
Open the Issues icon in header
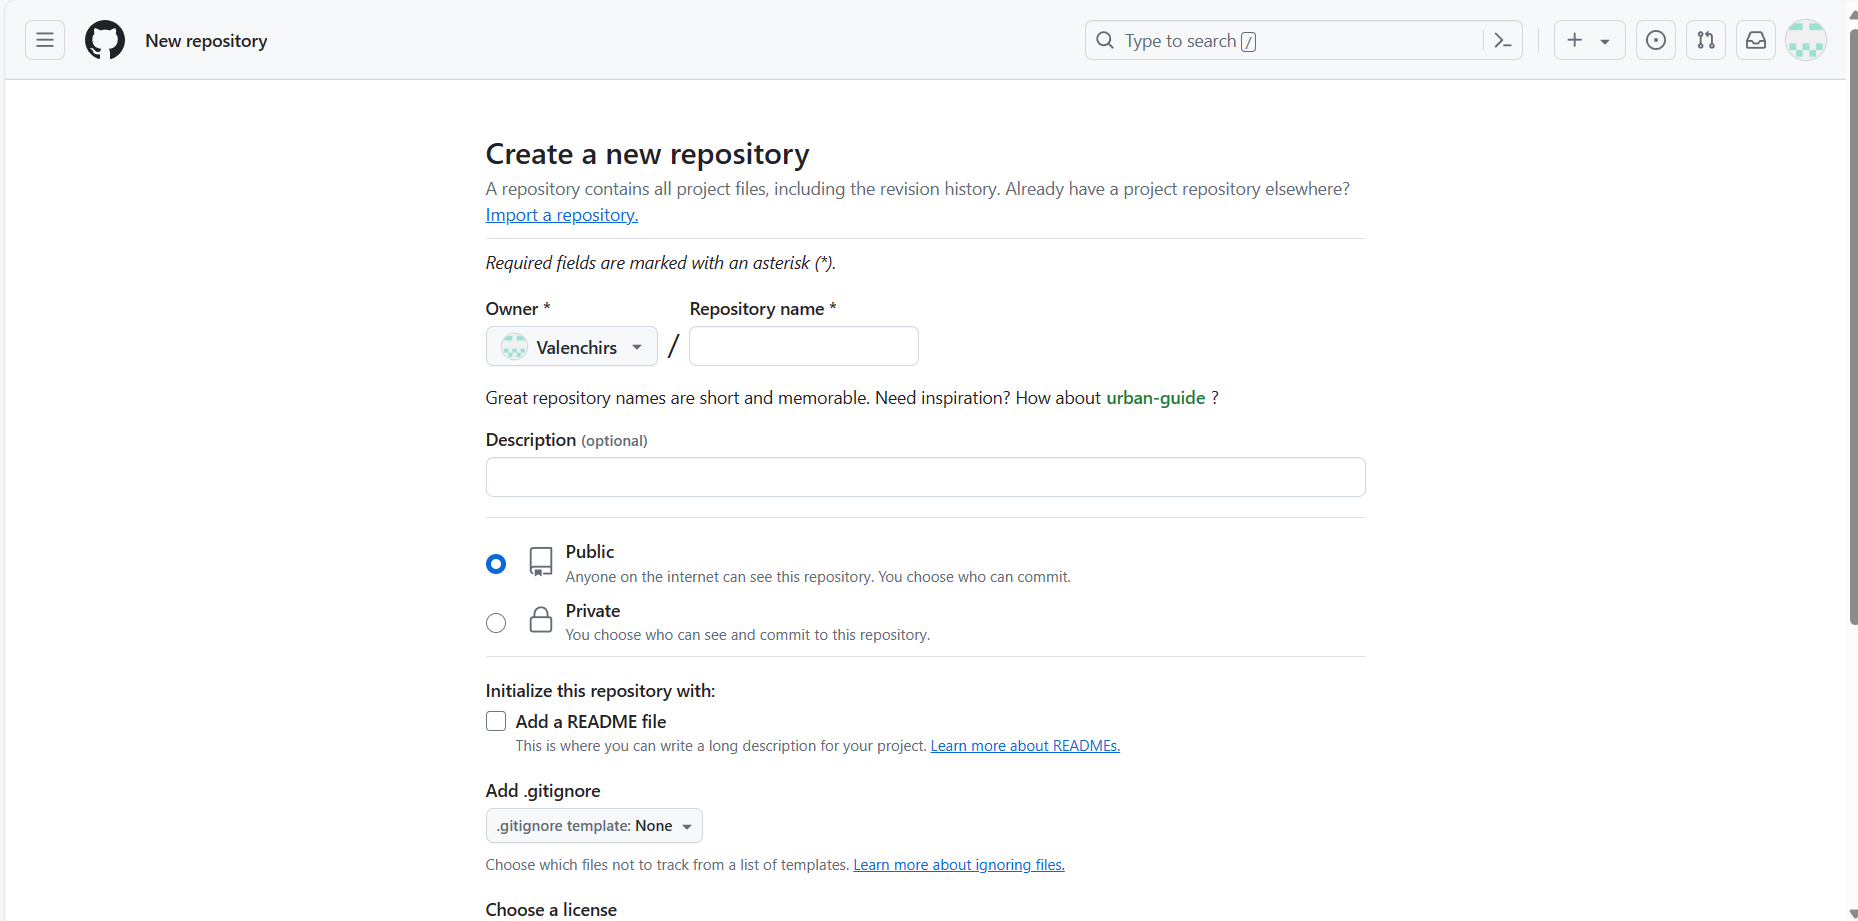pos(1656,40)
